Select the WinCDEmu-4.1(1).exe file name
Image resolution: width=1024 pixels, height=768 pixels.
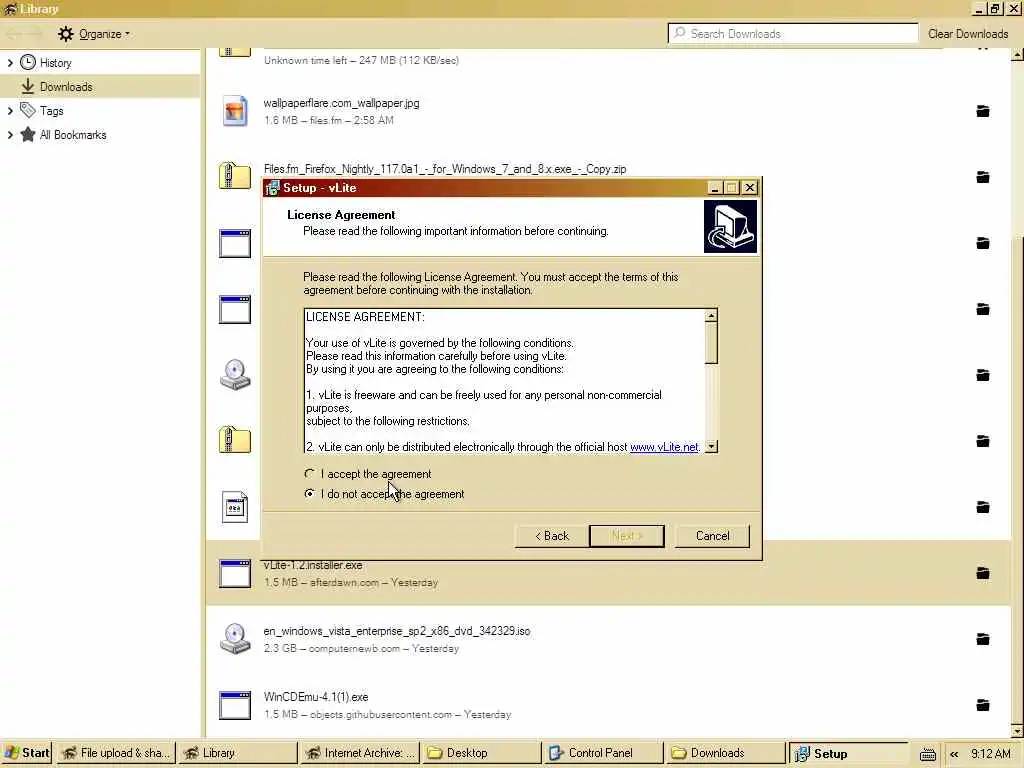click(316, 697)
